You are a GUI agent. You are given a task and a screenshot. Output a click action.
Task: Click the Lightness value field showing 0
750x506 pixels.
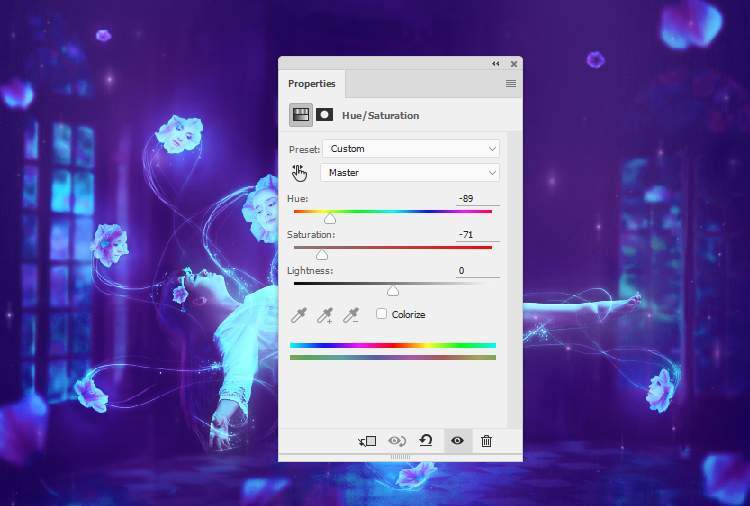[478, 271]
